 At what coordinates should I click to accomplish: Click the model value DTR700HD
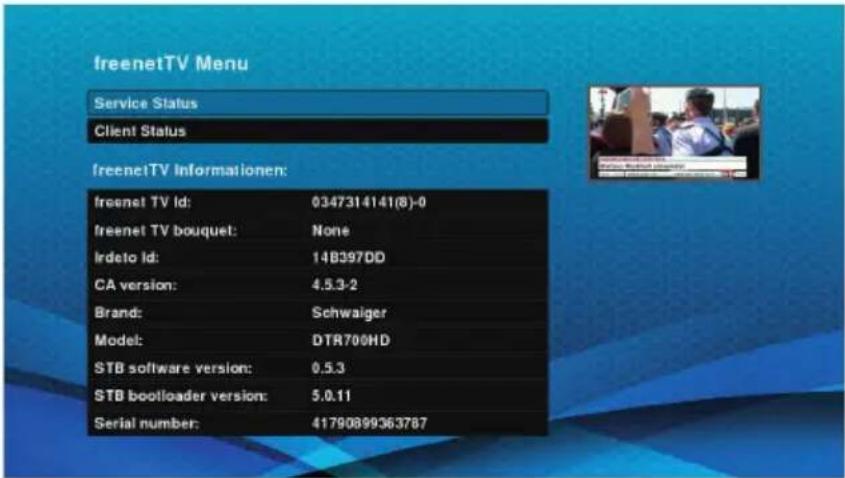(350, 341)
